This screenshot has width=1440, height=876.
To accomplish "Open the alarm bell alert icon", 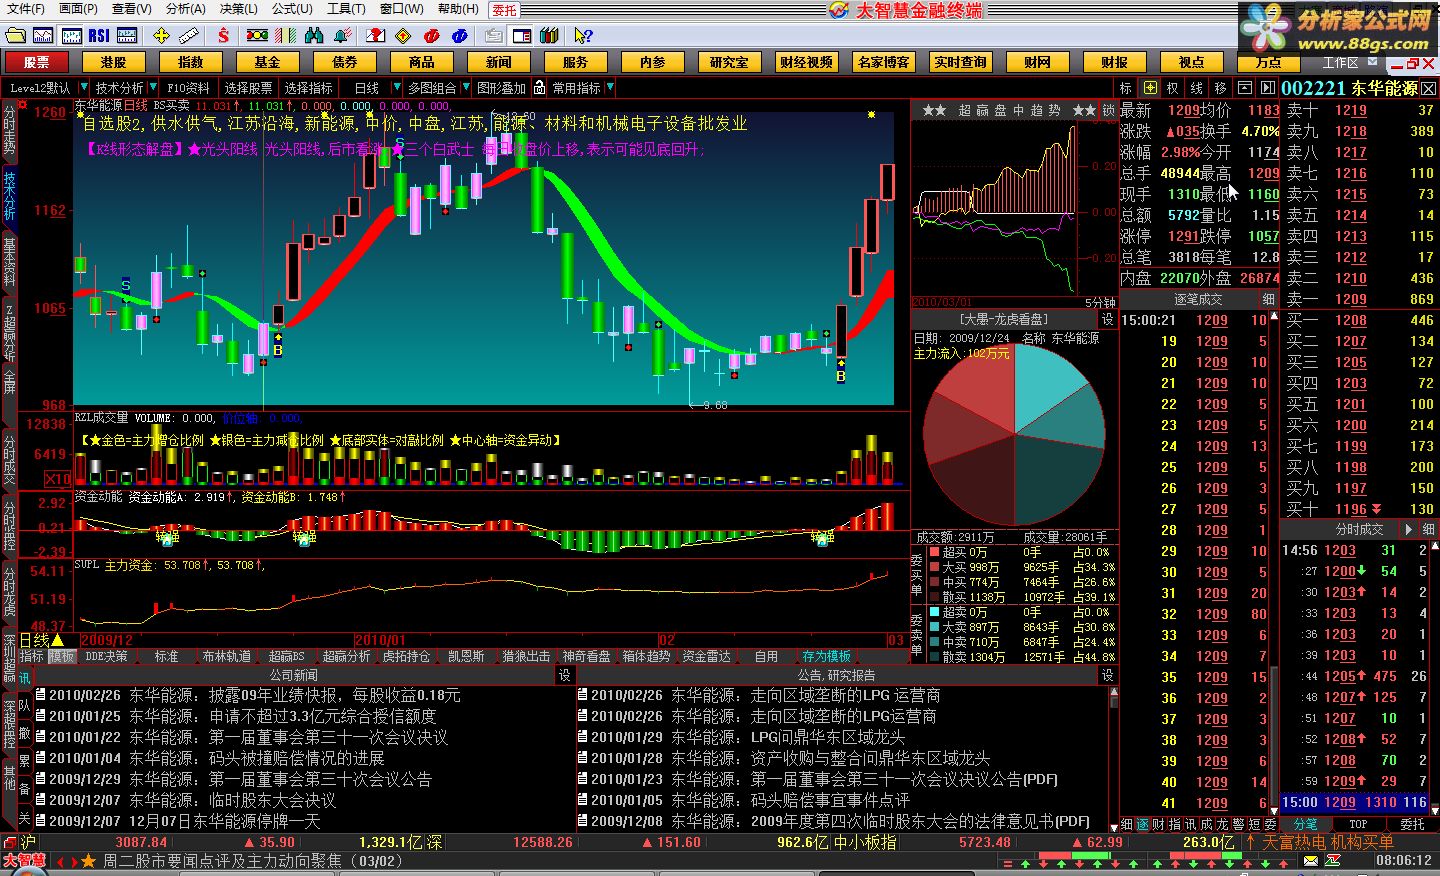I will pyautogui.click(x=342, y=35).
